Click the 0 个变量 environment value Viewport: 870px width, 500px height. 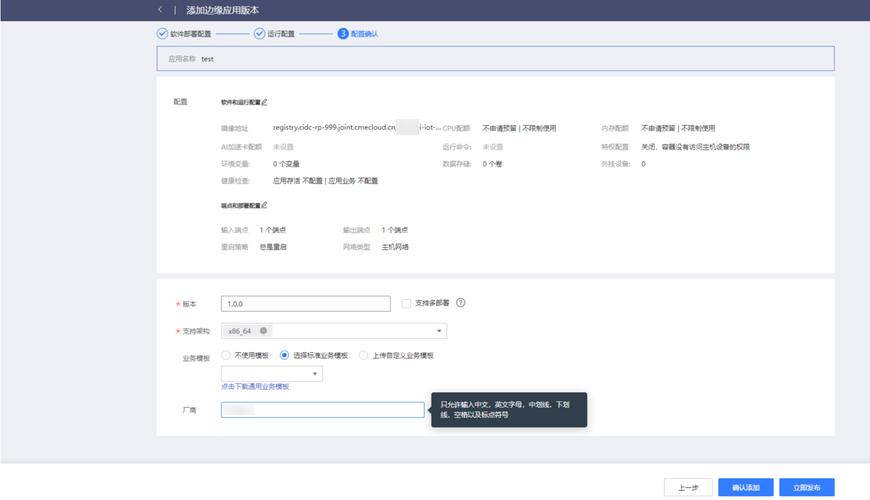[x=286, y=164]
